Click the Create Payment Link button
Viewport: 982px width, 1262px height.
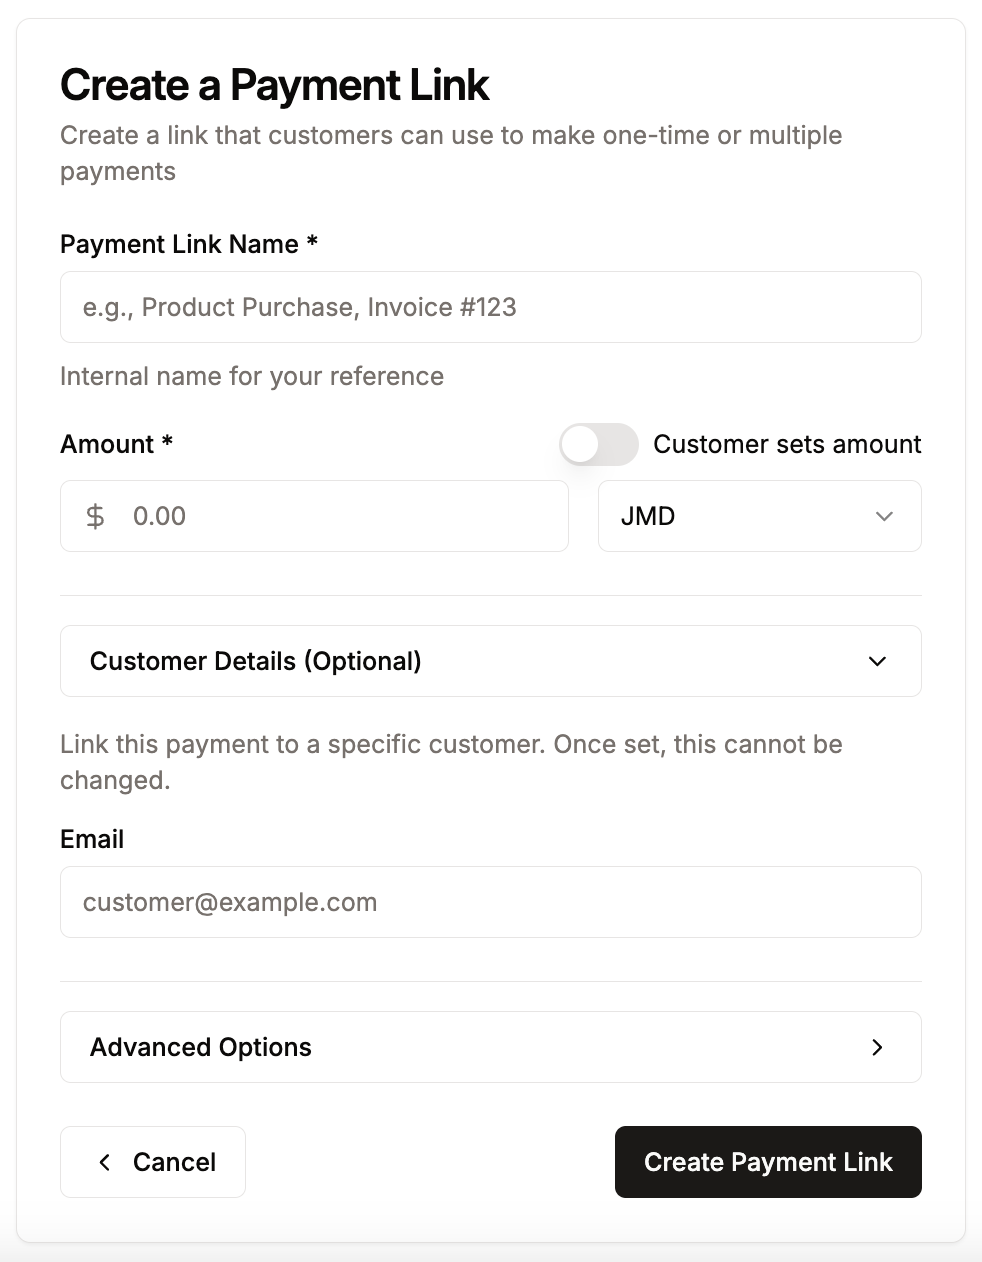(767, 1162)
